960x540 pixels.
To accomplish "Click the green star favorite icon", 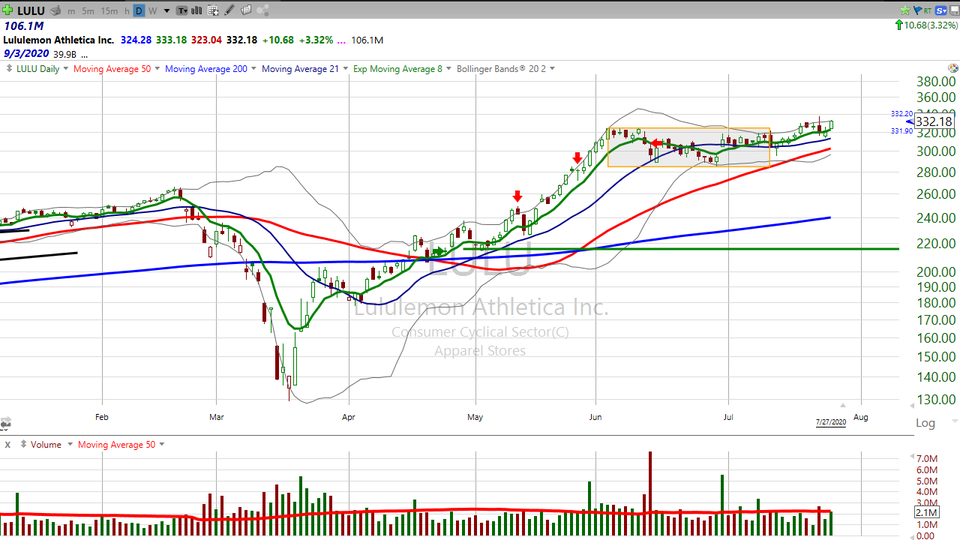I will tap(905, 10).
